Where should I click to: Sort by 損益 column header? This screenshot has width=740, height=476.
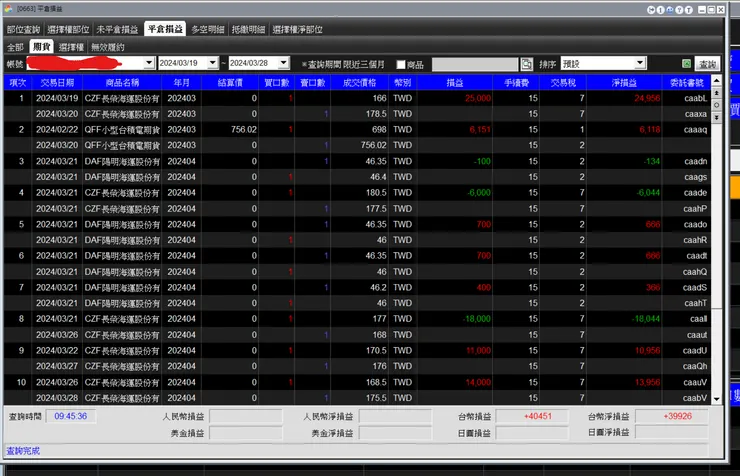pyautogui.click(x=455, y=83)
